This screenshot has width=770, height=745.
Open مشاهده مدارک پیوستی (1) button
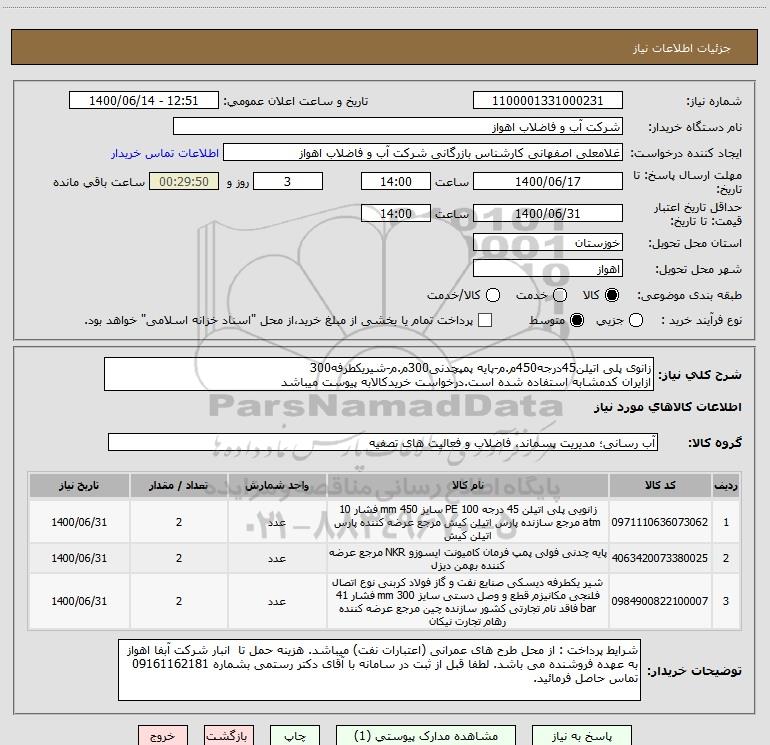(x=426, y=736)
